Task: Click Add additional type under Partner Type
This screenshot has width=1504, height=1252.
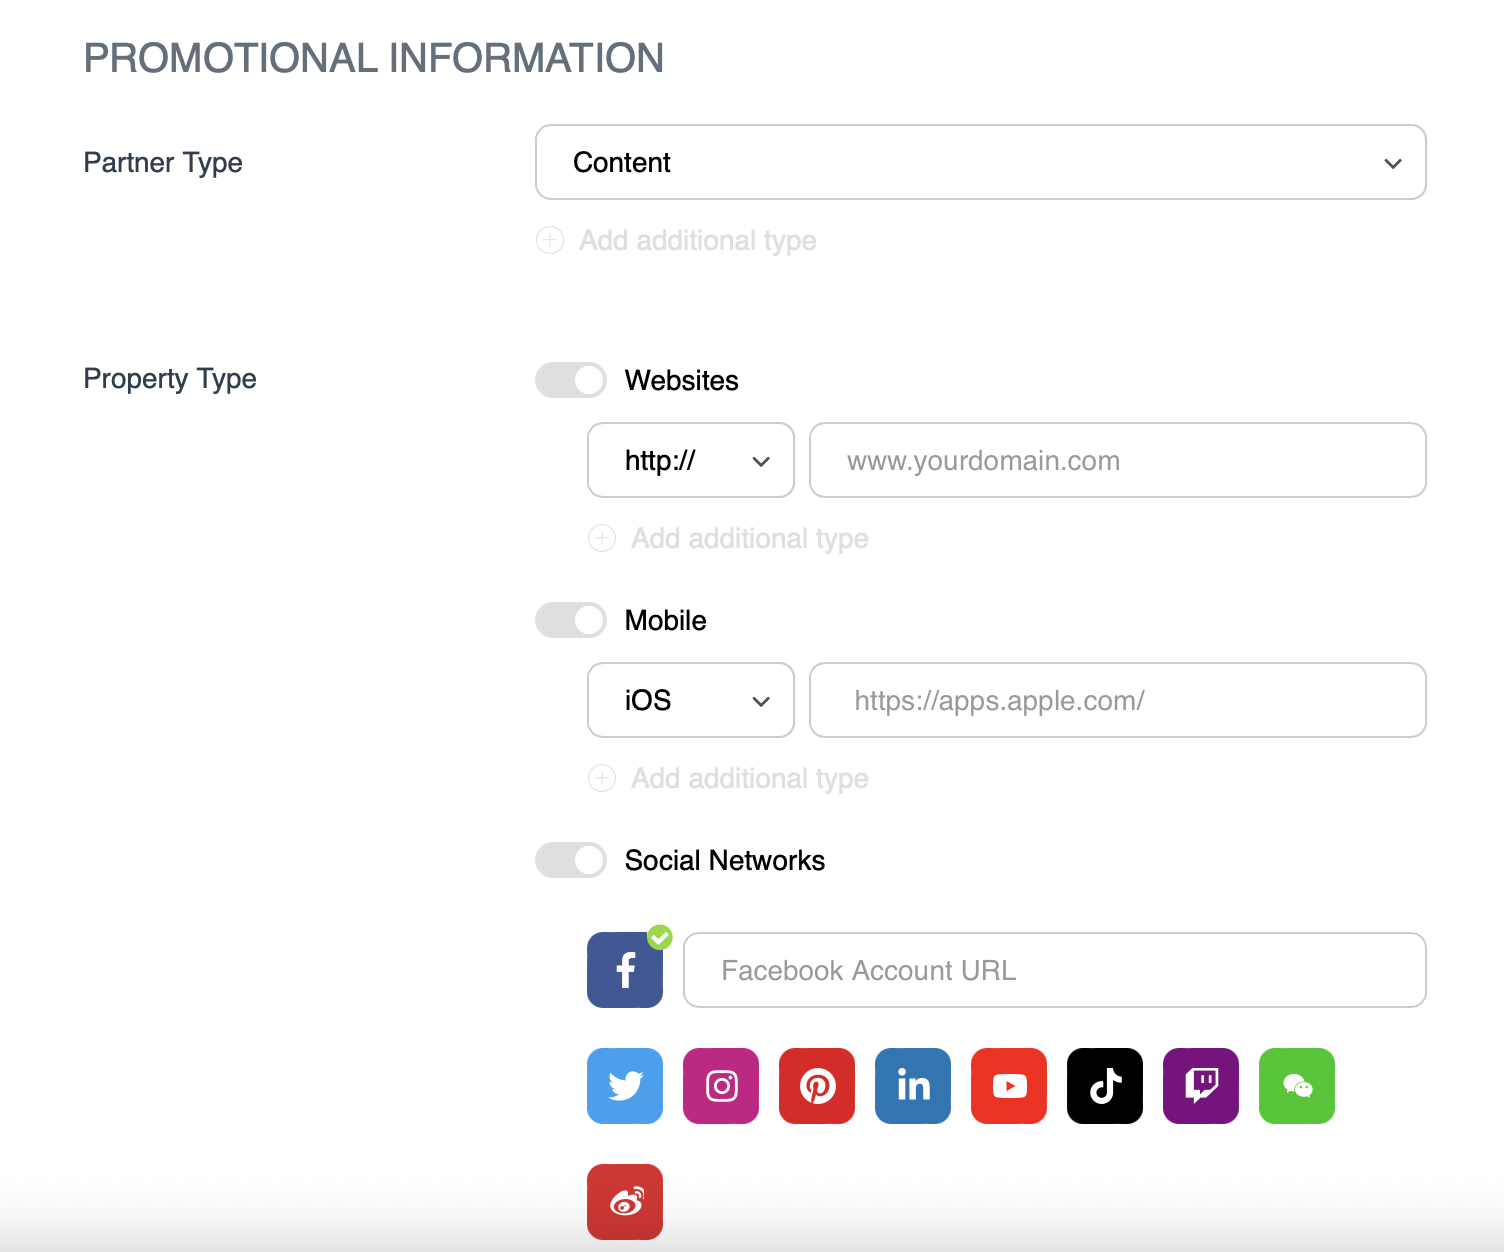Action: [677, 240]
